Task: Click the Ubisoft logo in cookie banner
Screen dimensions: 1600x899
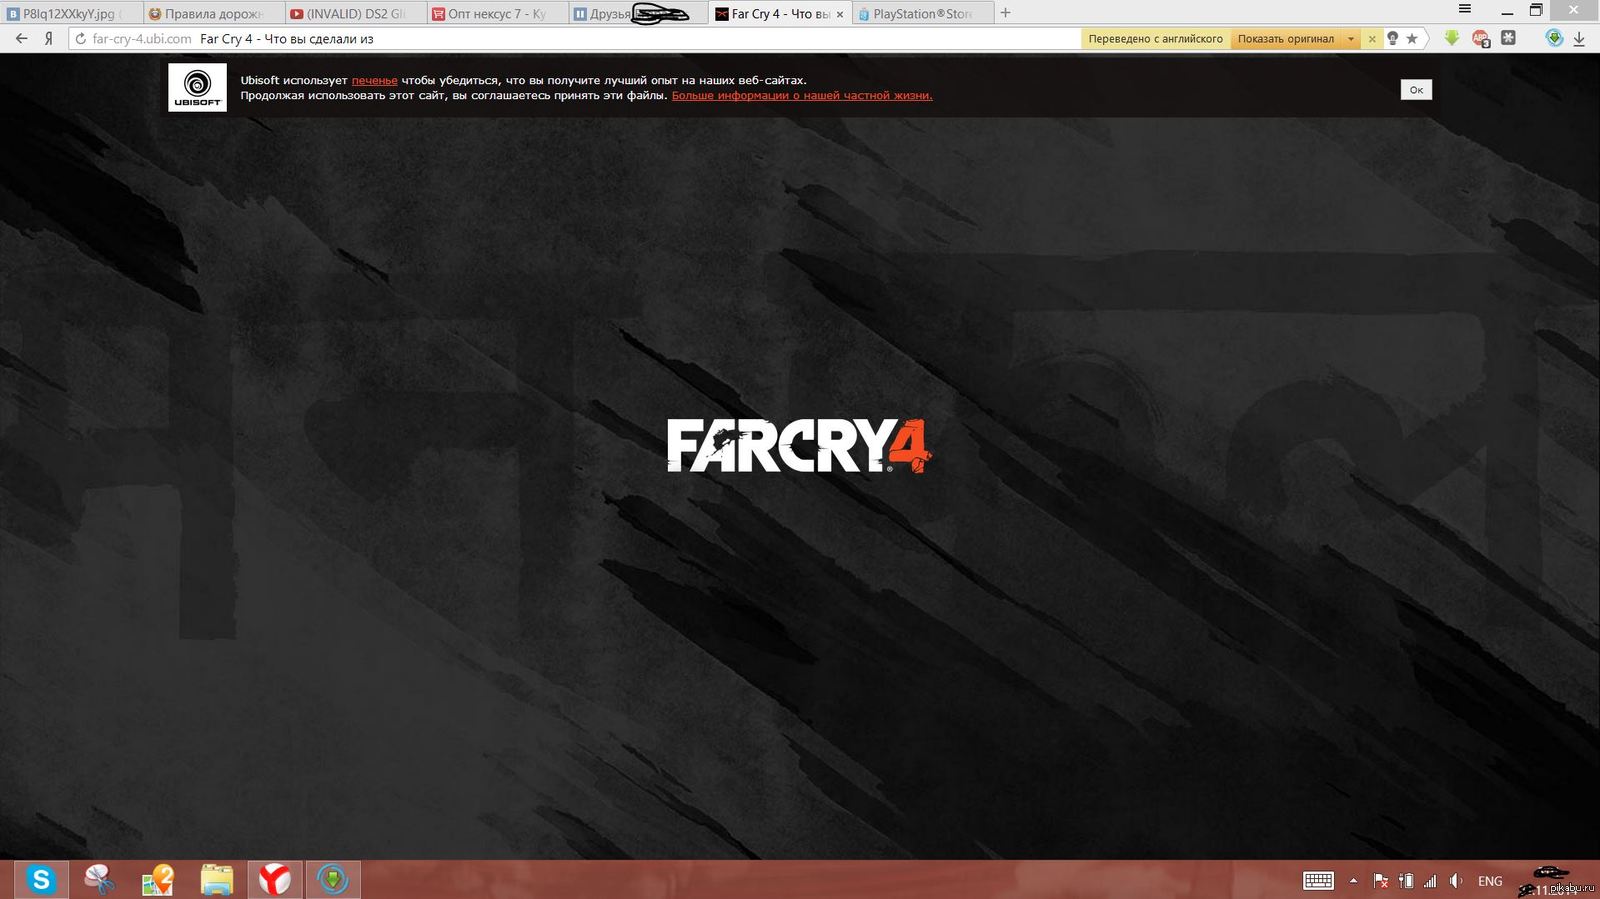Action: 197,87
